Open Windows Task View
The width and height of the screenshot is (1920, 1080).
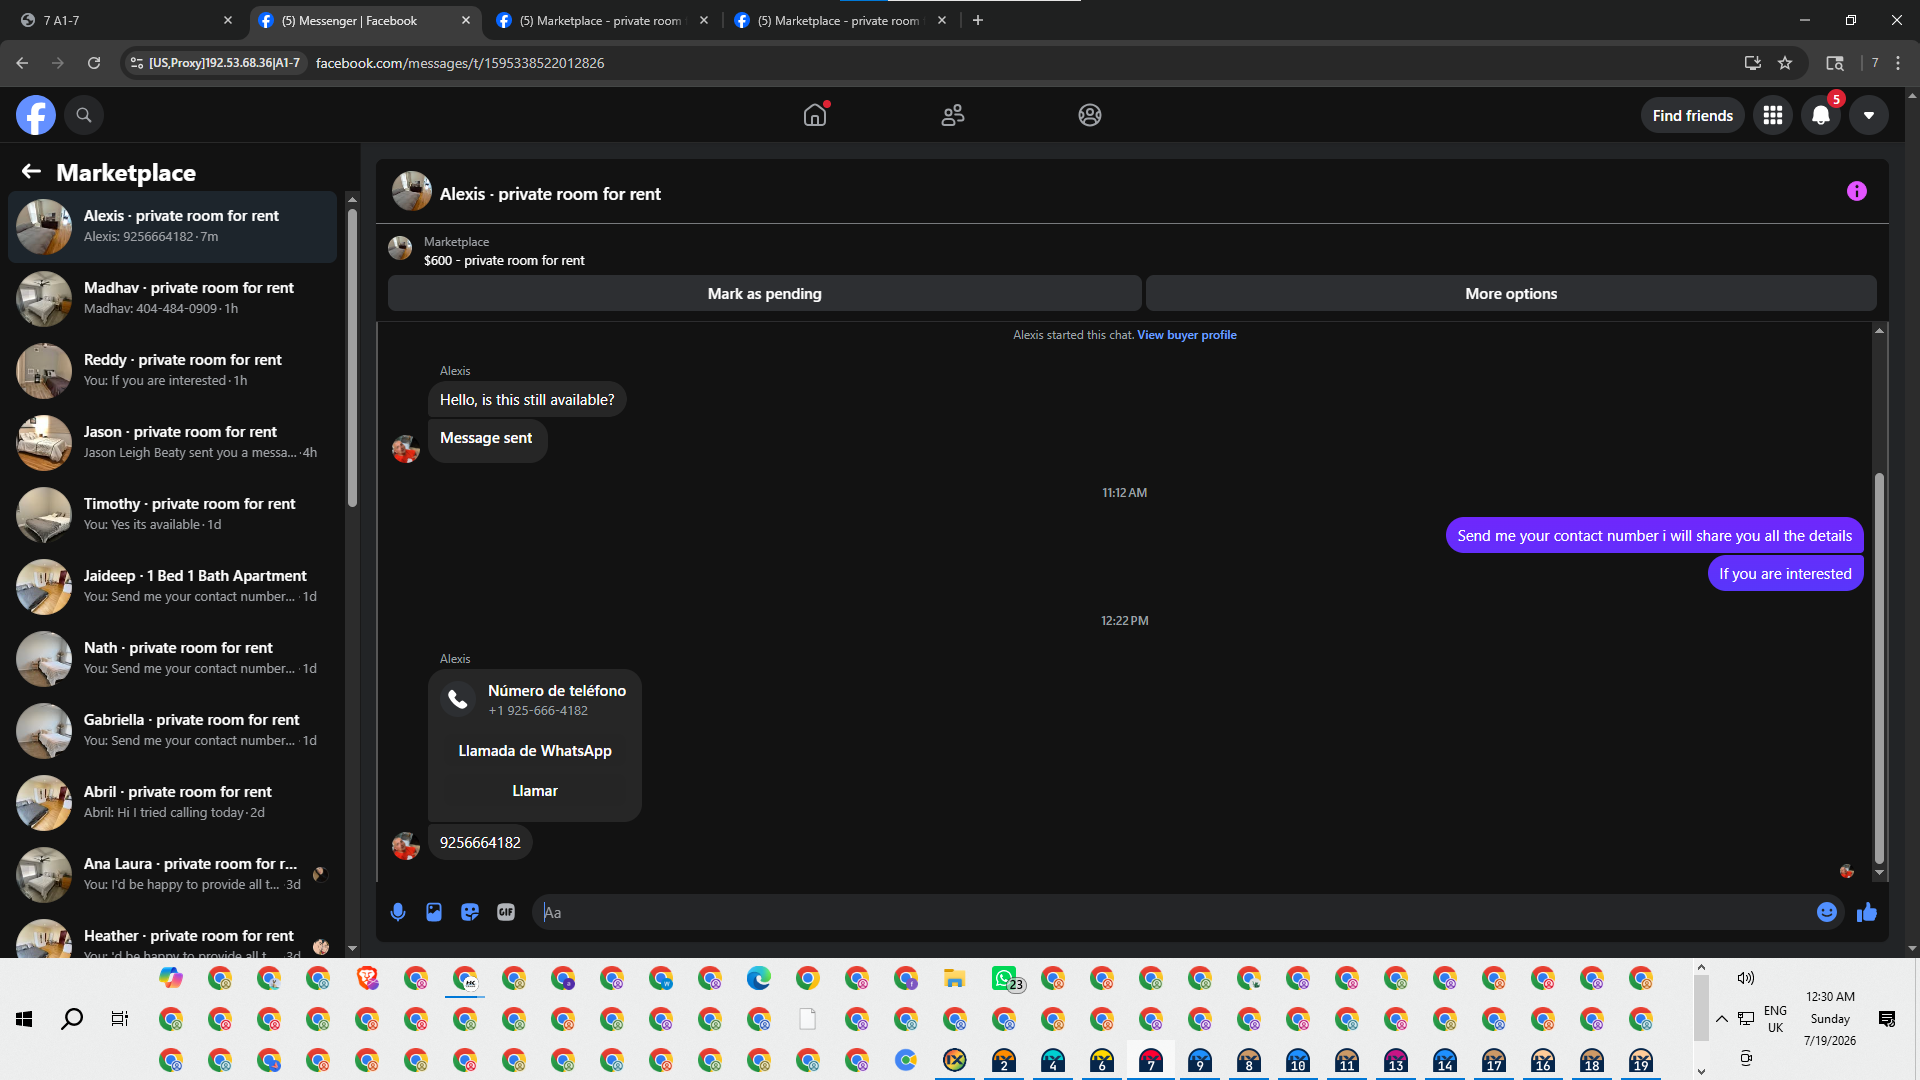click(x=120, y=1019)
